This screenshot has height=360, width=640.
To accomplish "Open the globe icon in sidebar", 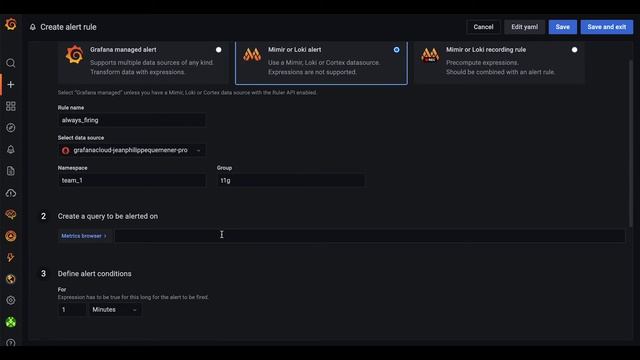I will point(11,279).
